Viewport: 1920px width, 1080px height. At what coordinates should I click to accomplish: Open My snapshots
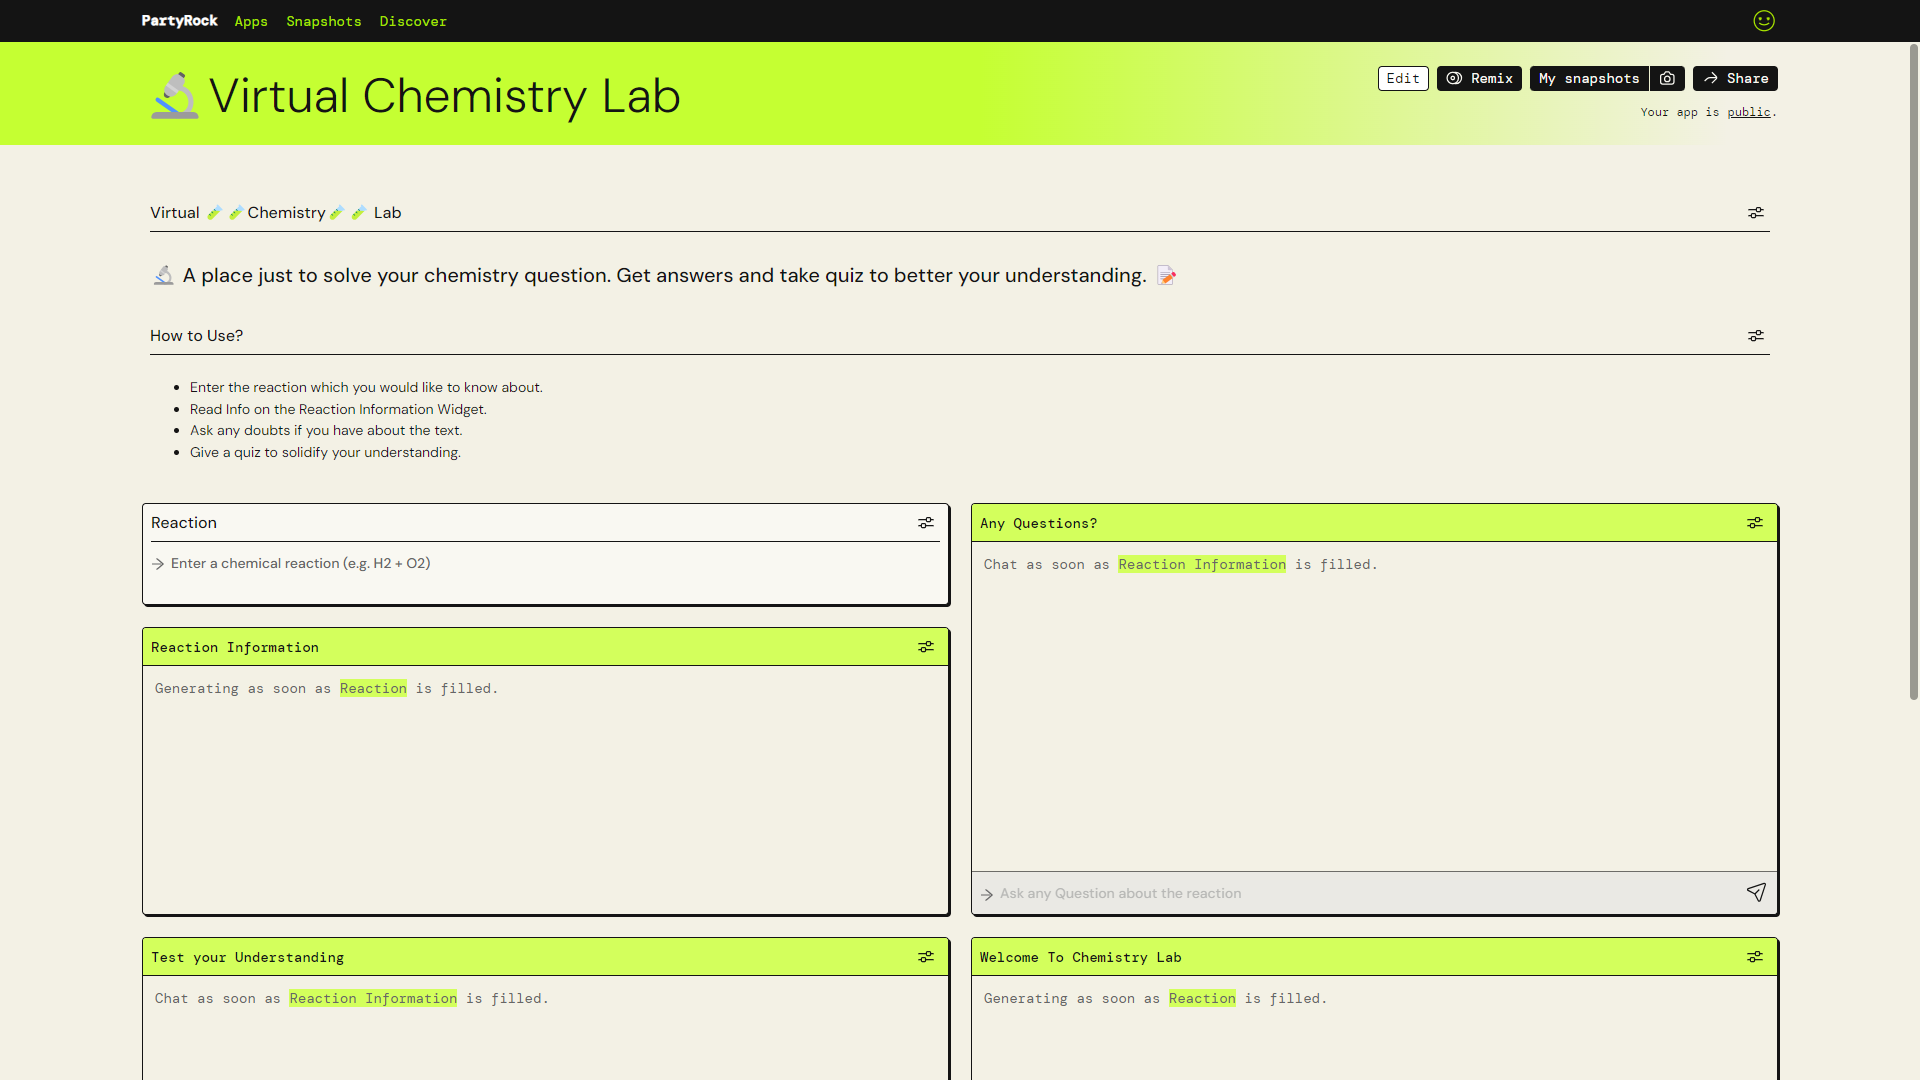coord(1589,78)
